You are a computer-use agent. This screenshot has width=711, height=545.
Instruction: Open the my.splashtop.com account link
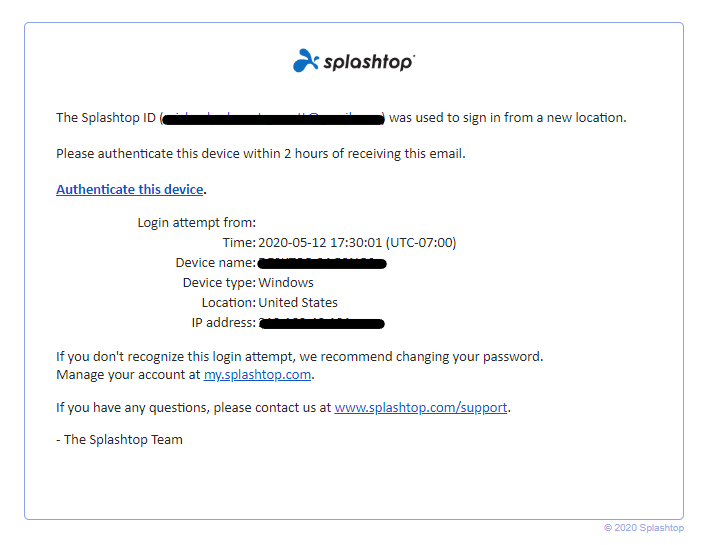click(258, 375)
